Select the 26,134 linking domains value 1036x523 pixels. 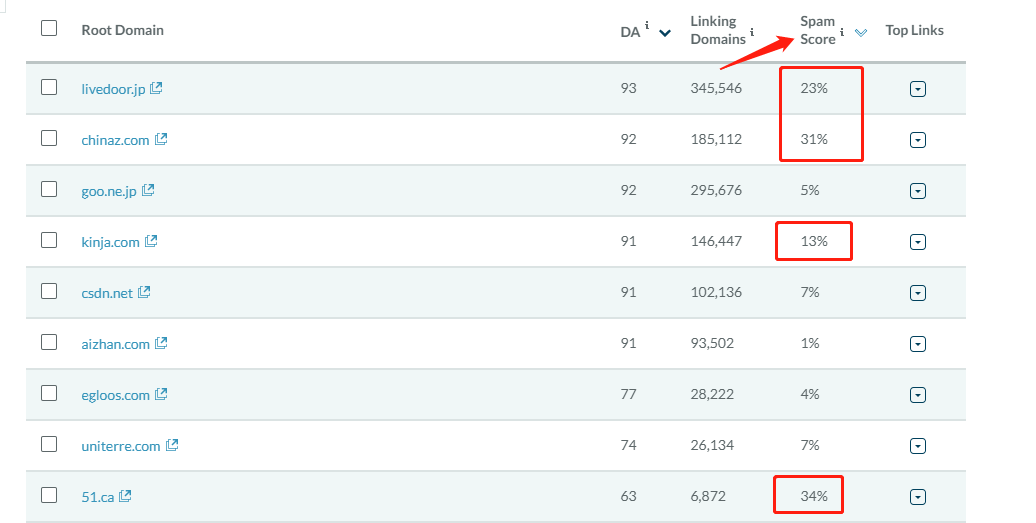coord(712,445)
